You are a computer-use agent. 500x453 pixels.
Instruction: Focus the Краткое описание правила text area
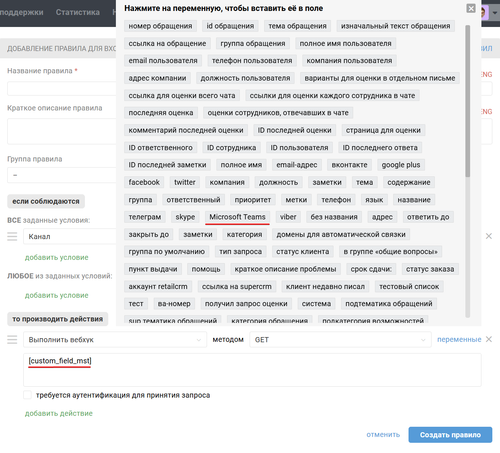62,131
